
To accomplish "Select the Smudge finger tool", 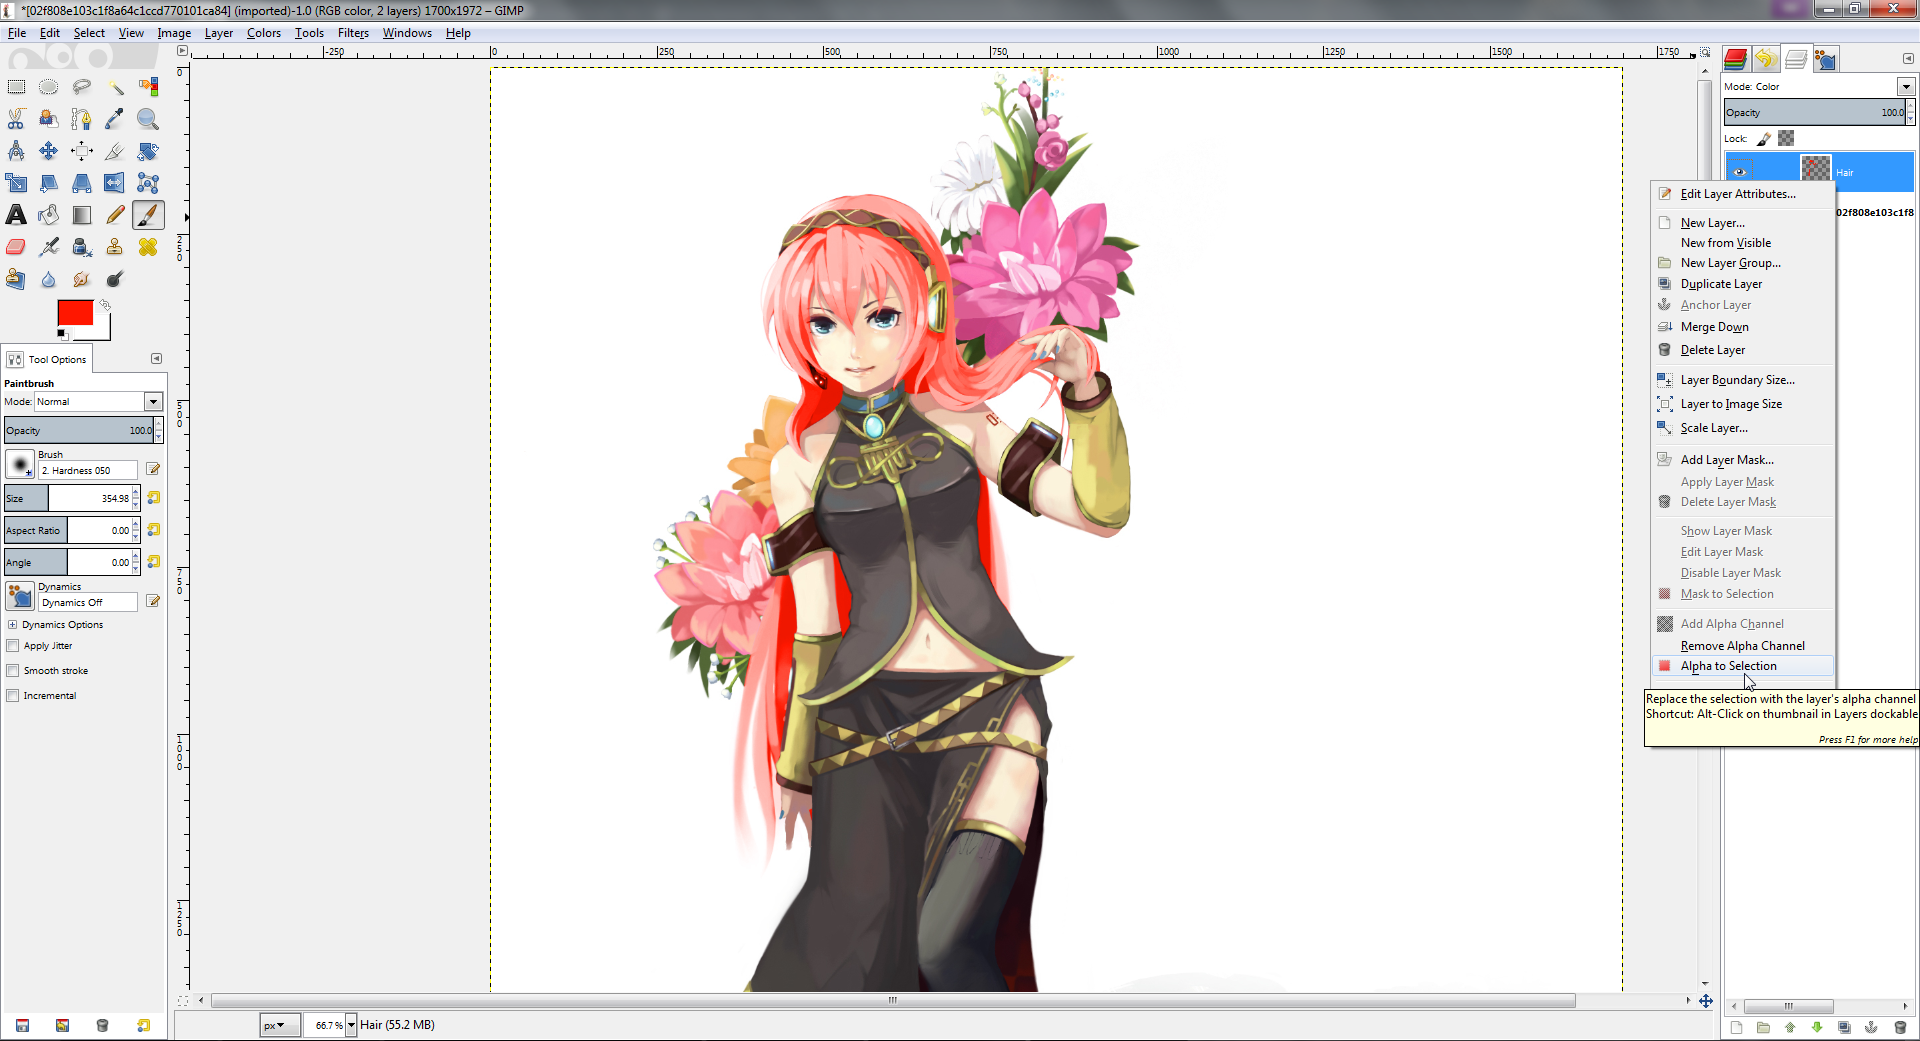I will [x=82, y=279].
